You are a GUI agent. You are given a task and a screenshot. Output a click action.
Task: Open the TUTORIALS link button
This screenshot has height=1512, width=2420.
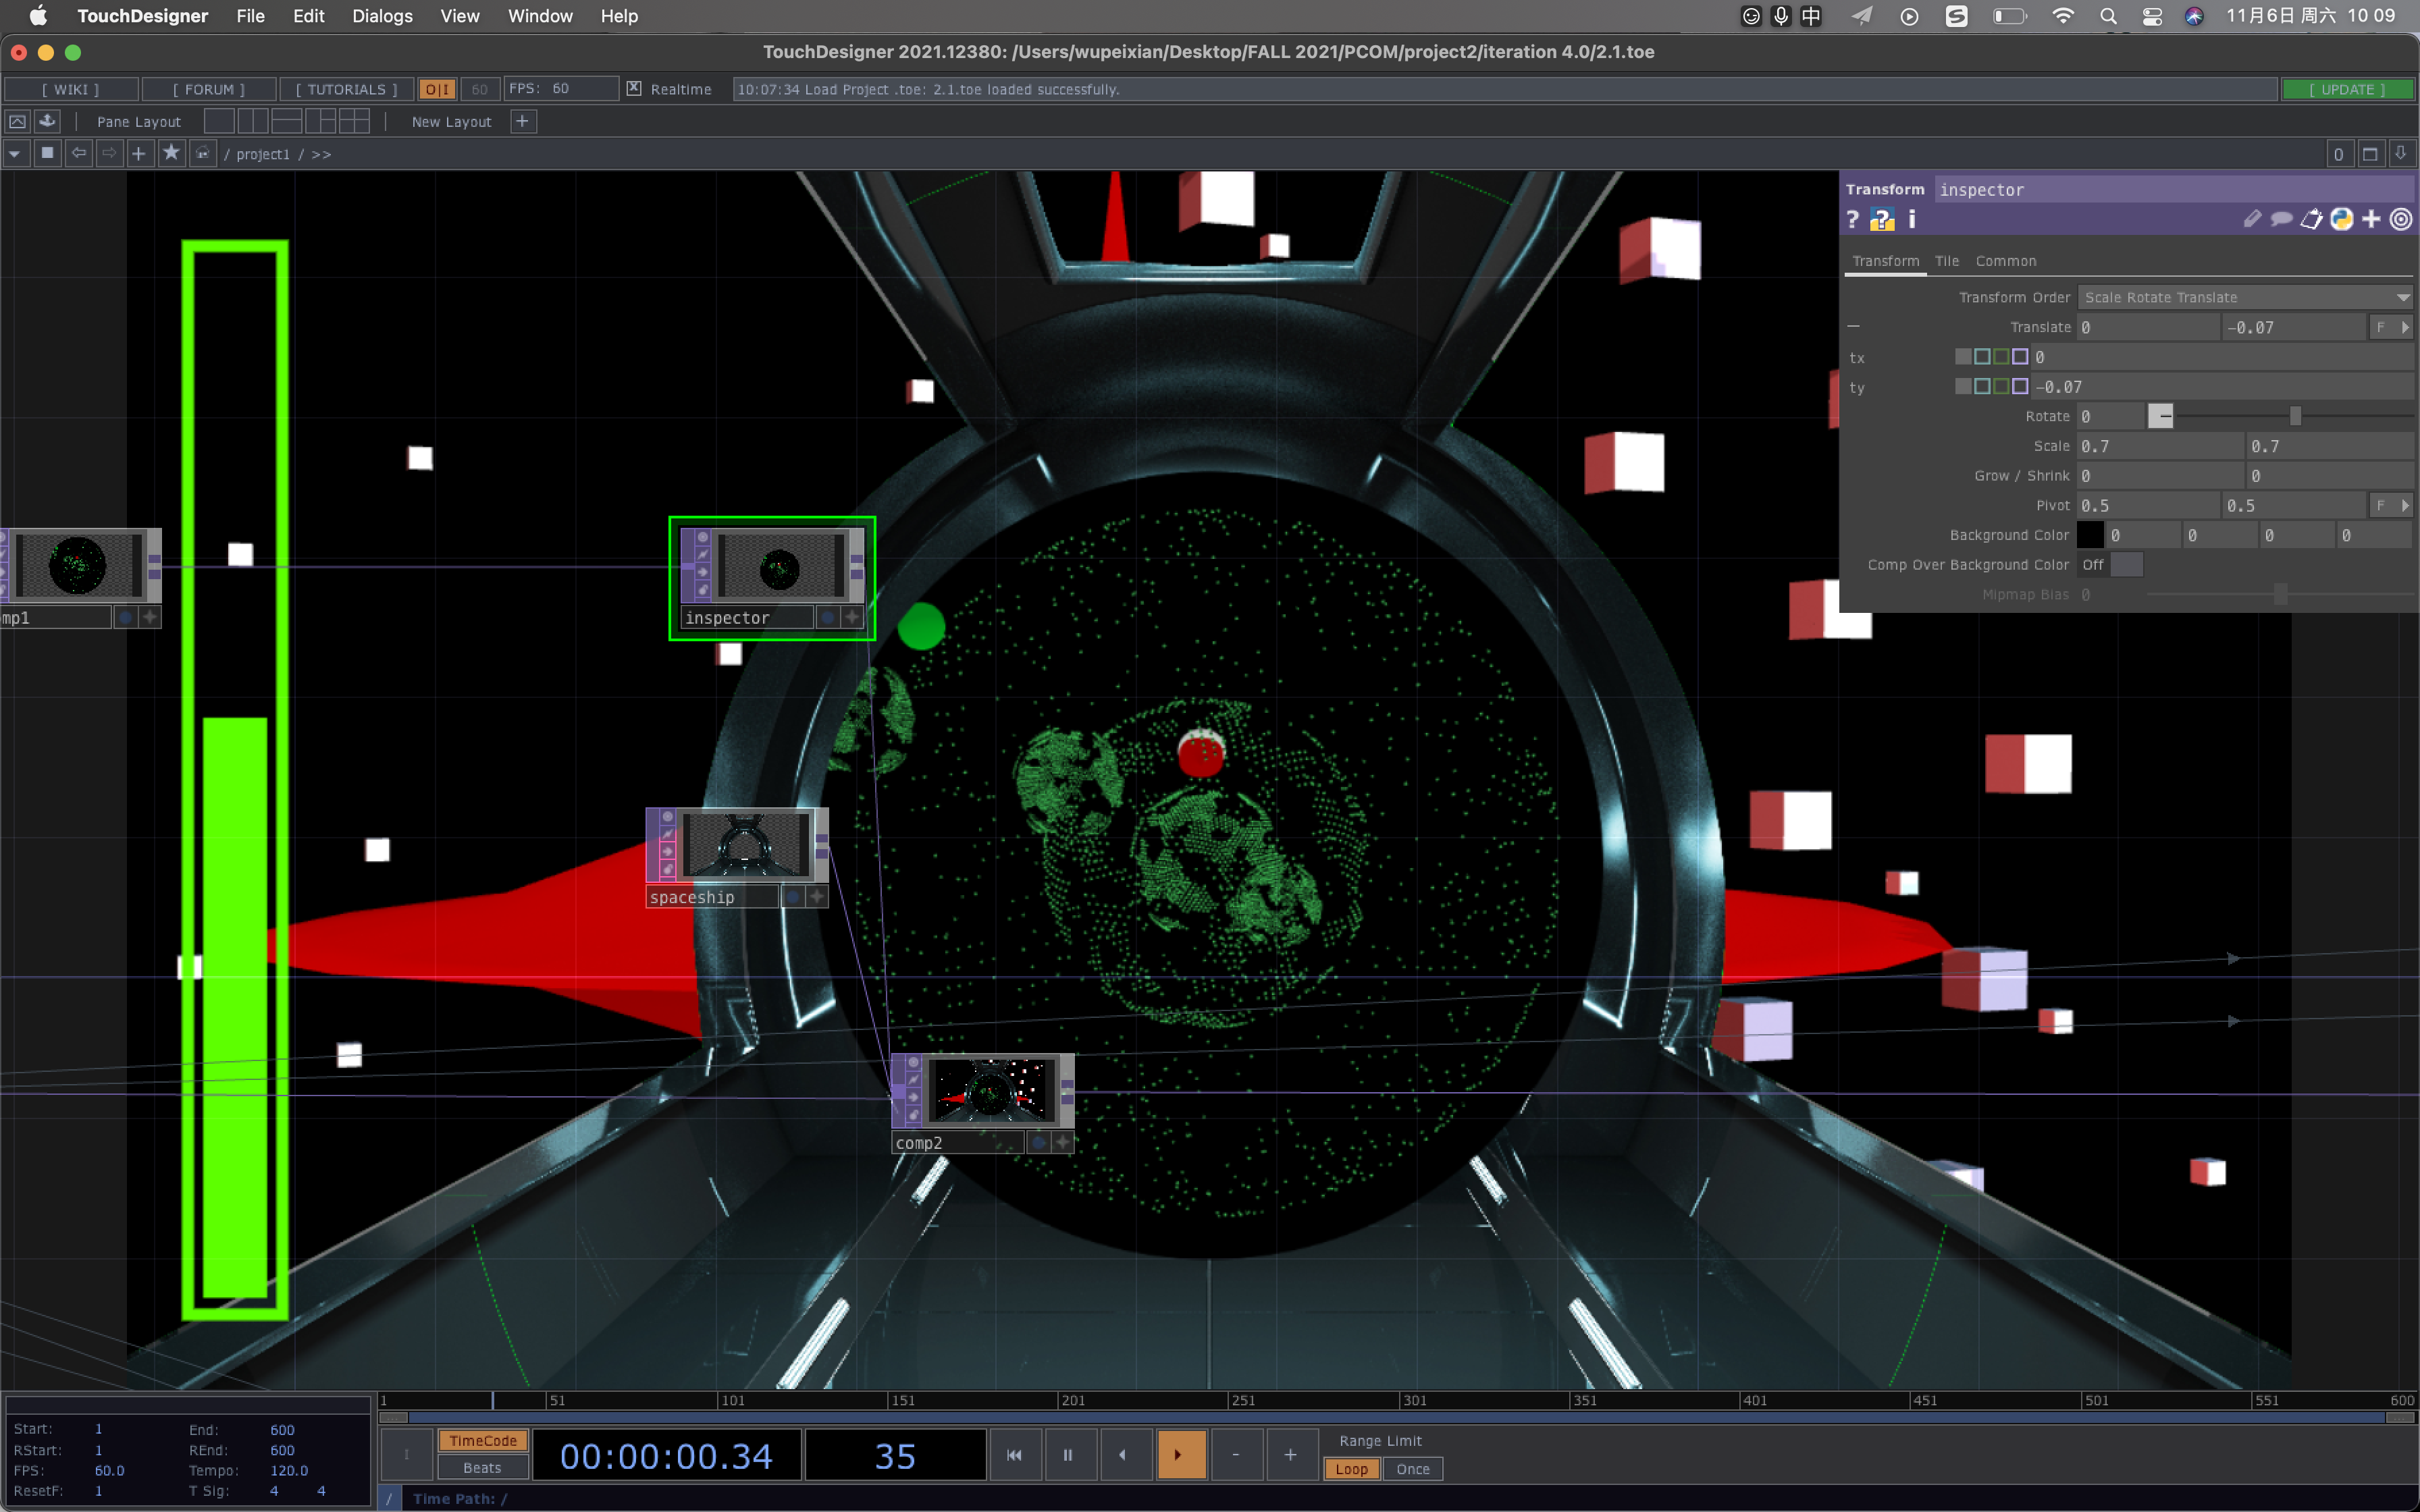(x=346, y=89)
